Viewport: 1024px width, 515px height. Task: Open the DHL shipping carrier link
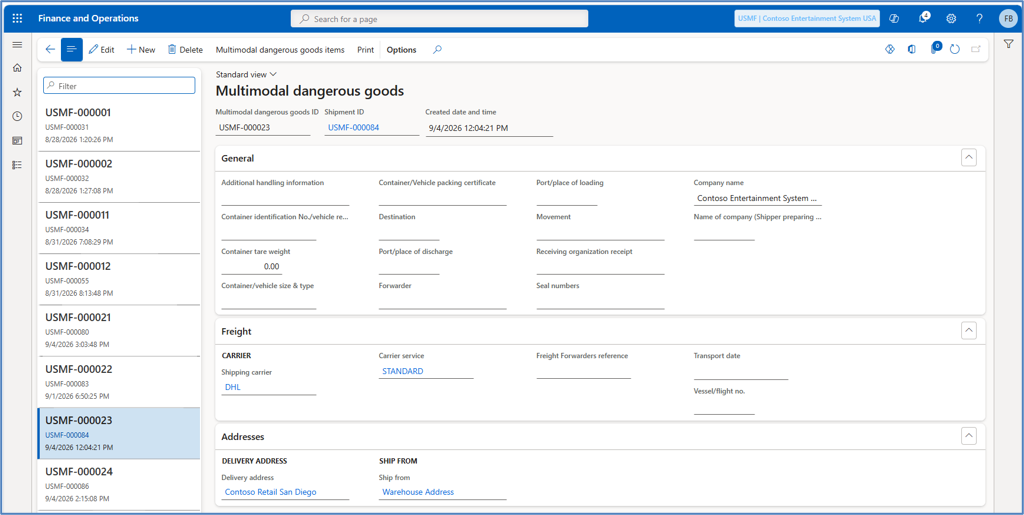point(232,387)
